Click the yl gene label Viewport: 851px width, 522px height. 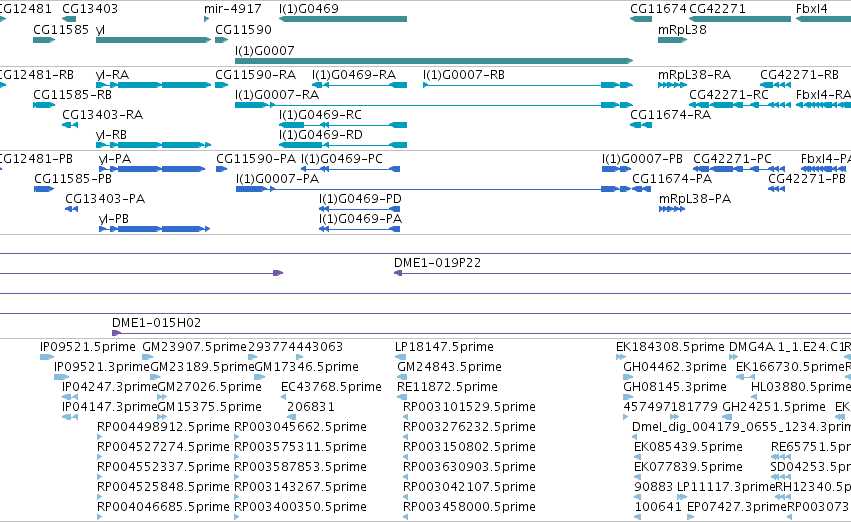(100, 29)
